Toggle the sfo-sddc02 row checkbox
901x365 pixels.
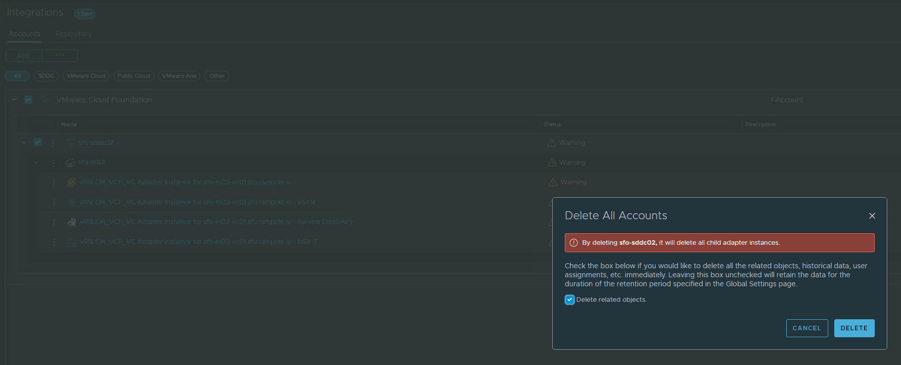coord(38,142)
